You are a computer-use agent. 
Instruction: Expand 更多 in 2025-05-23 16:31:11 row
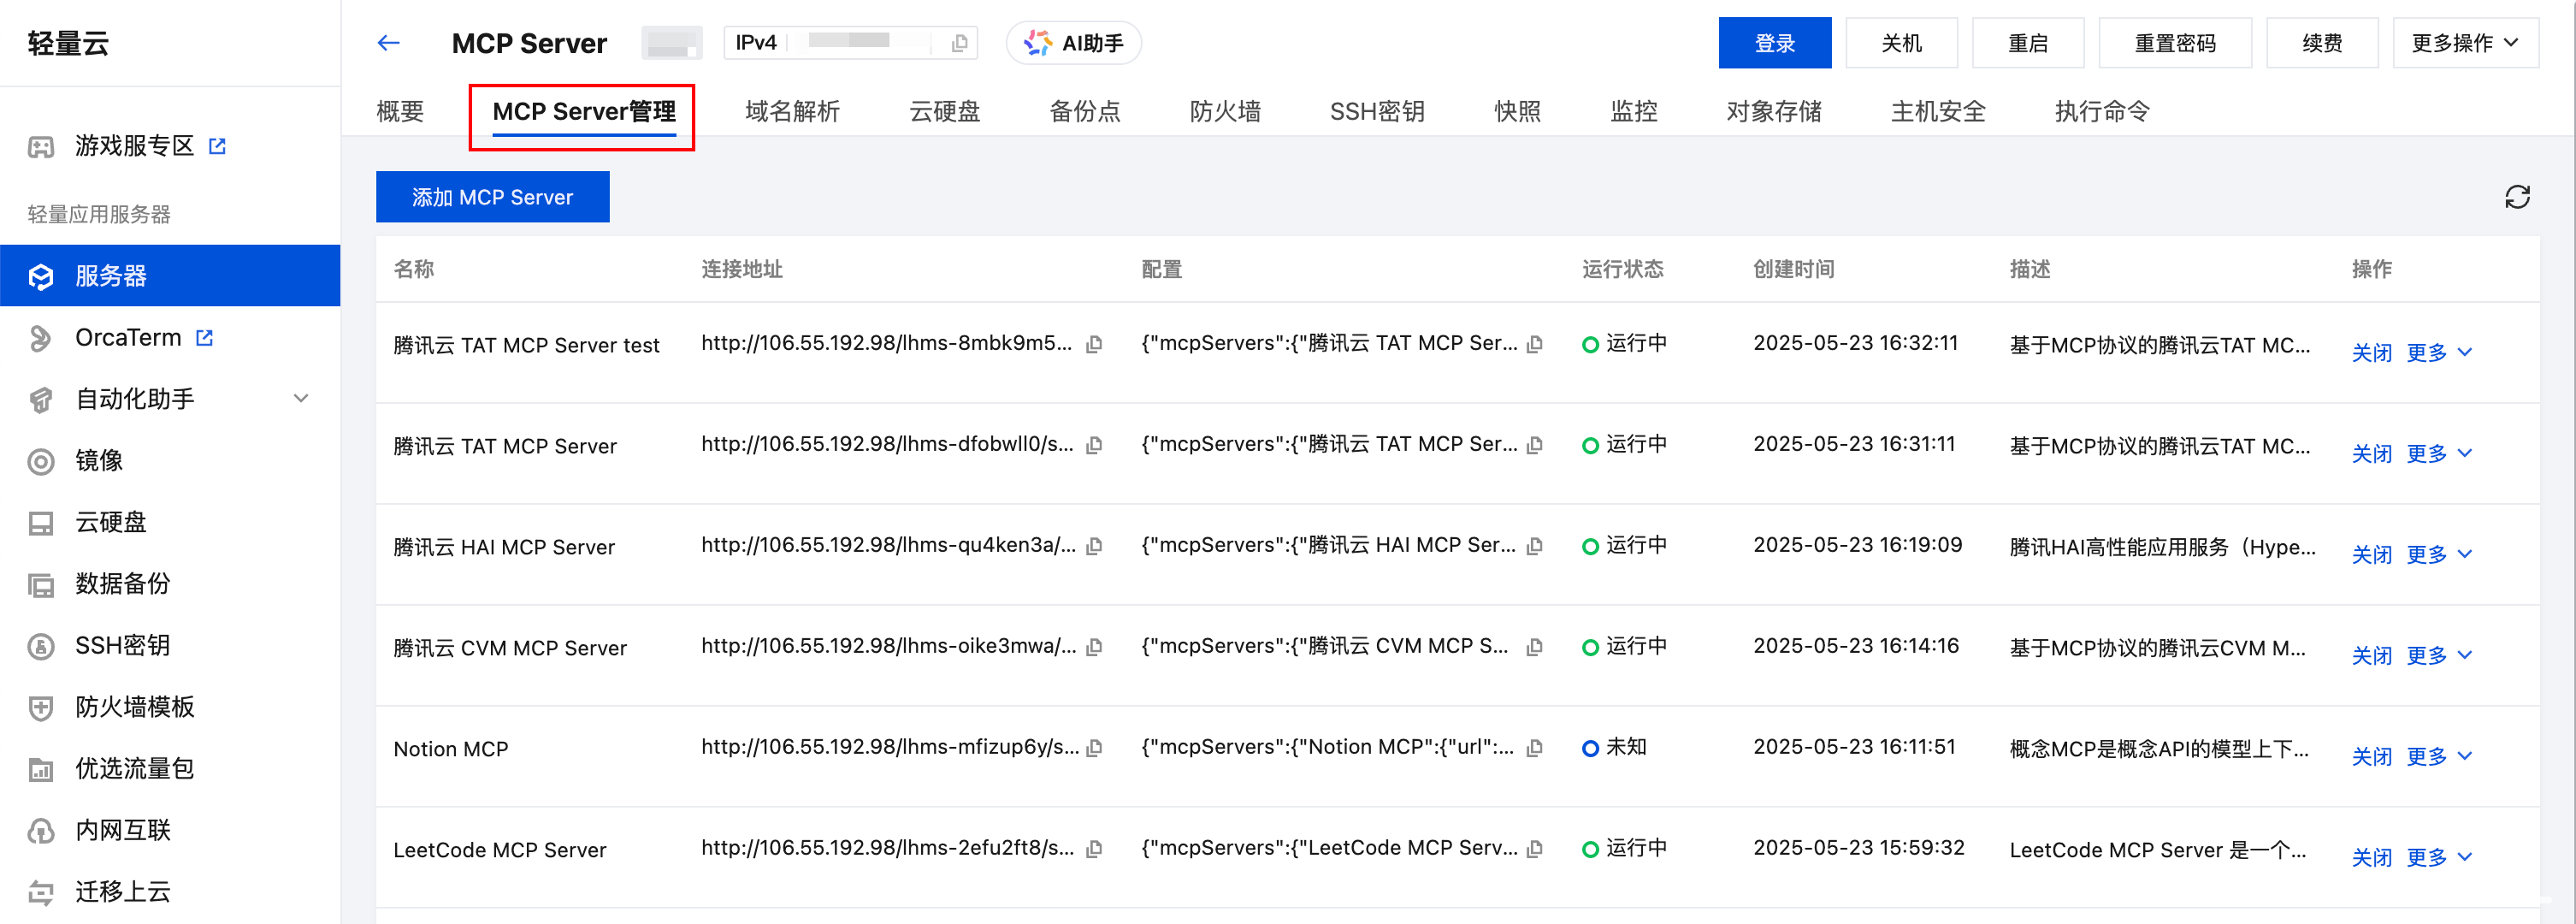[x=2438, y=454]
